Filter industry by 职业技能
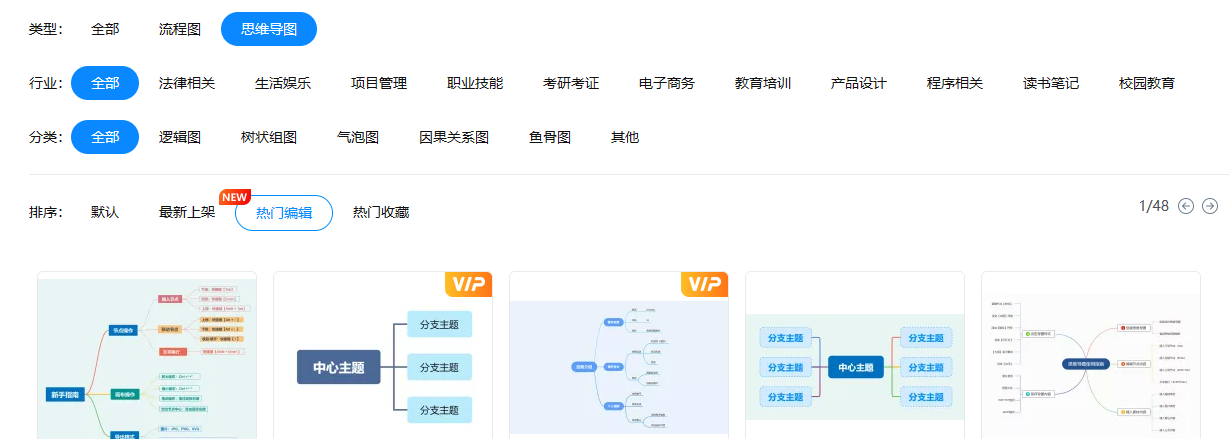Viewport: 1230px width, 439px height. (x=475, y=83)
